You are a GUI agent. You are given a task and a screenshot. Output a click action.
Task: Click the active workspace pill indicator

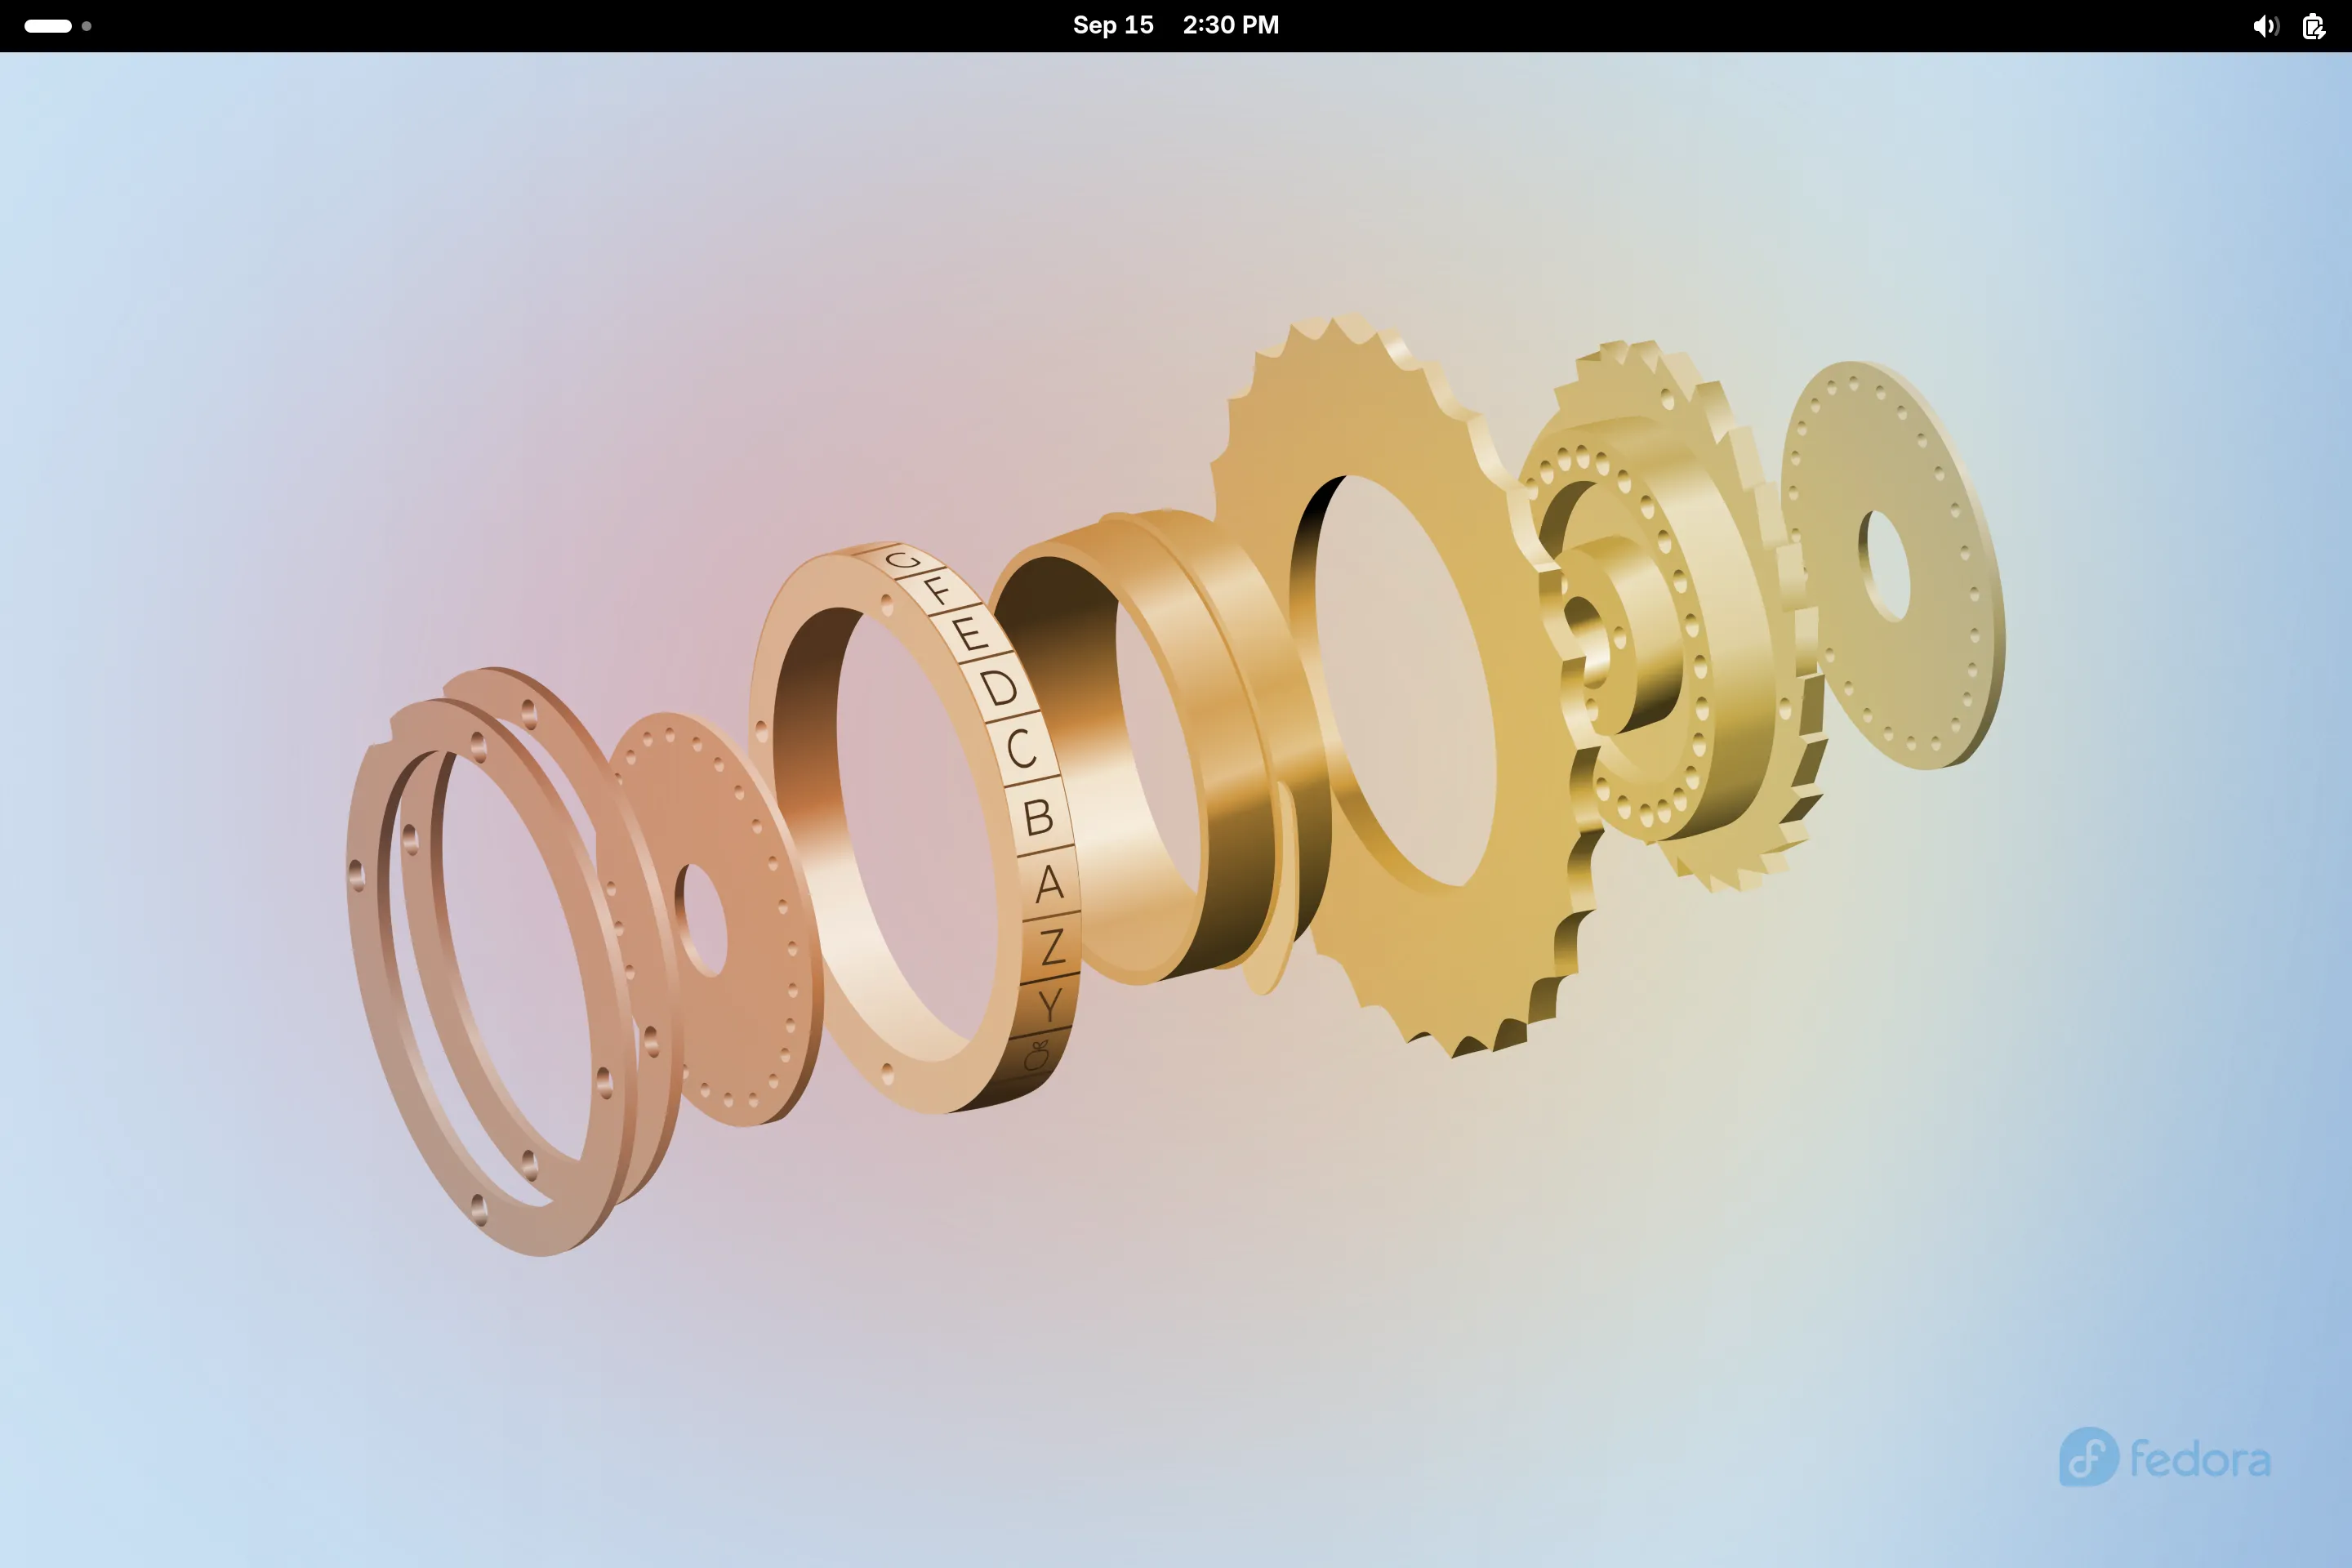[x=48, y=26]
